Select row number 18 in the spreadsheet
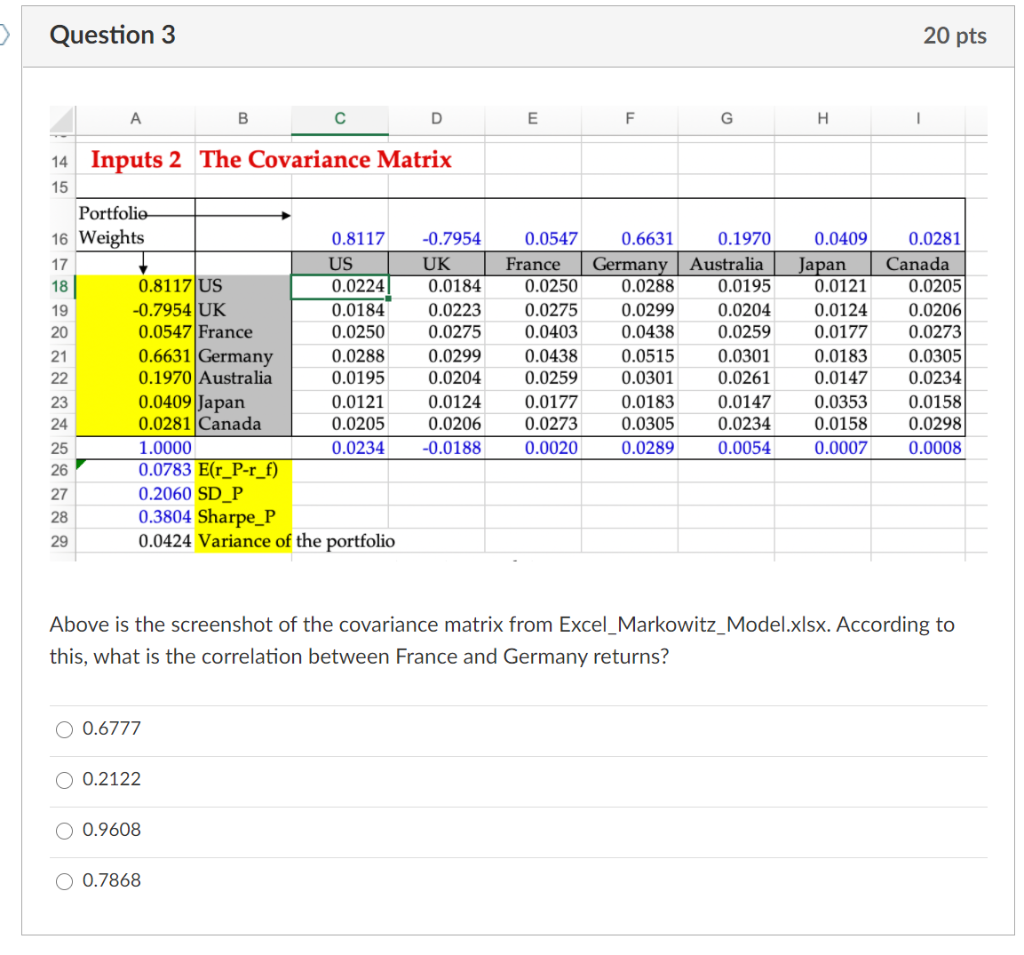 tap(60, 285)
